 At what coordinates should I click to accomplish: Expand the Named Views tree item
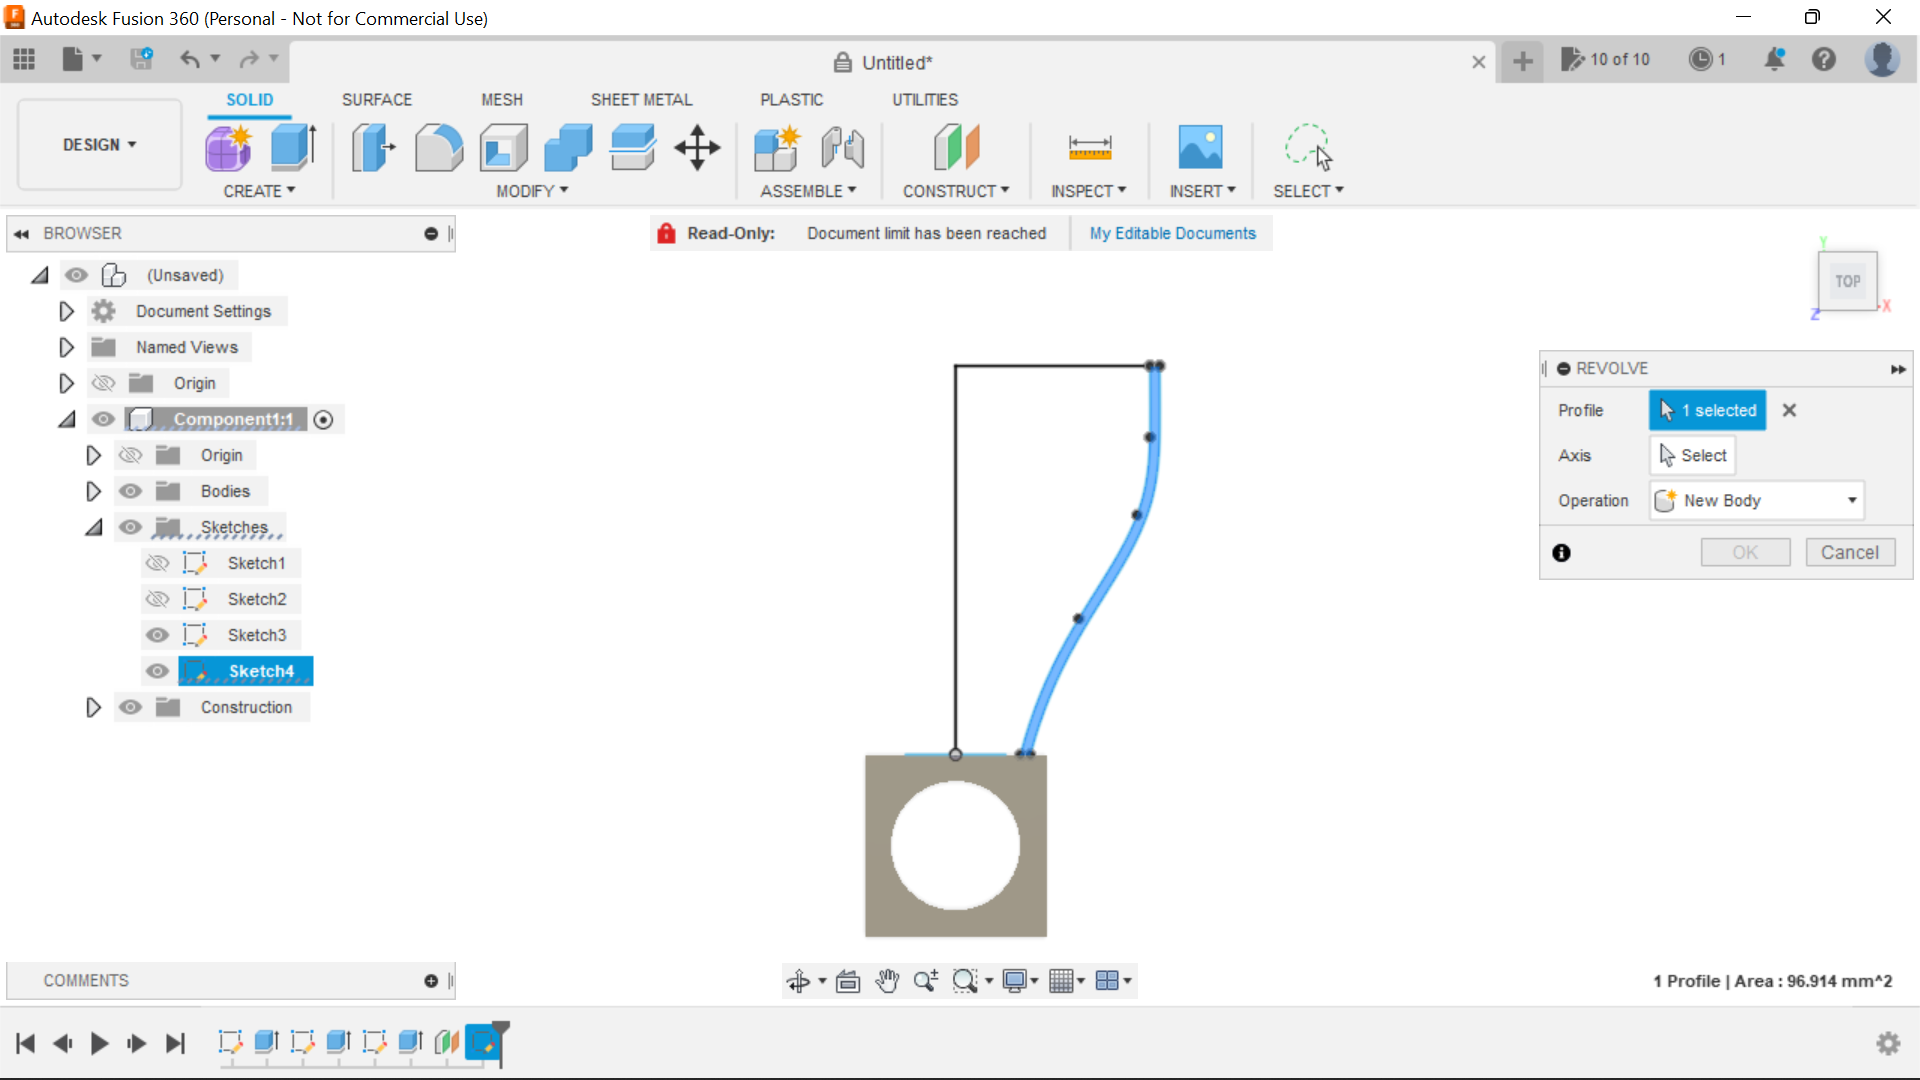point(66,347)
